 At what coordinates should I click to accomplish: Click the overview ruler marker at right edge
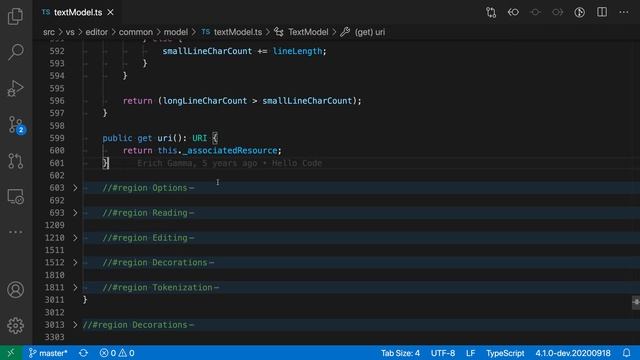[x=636, y=302]
